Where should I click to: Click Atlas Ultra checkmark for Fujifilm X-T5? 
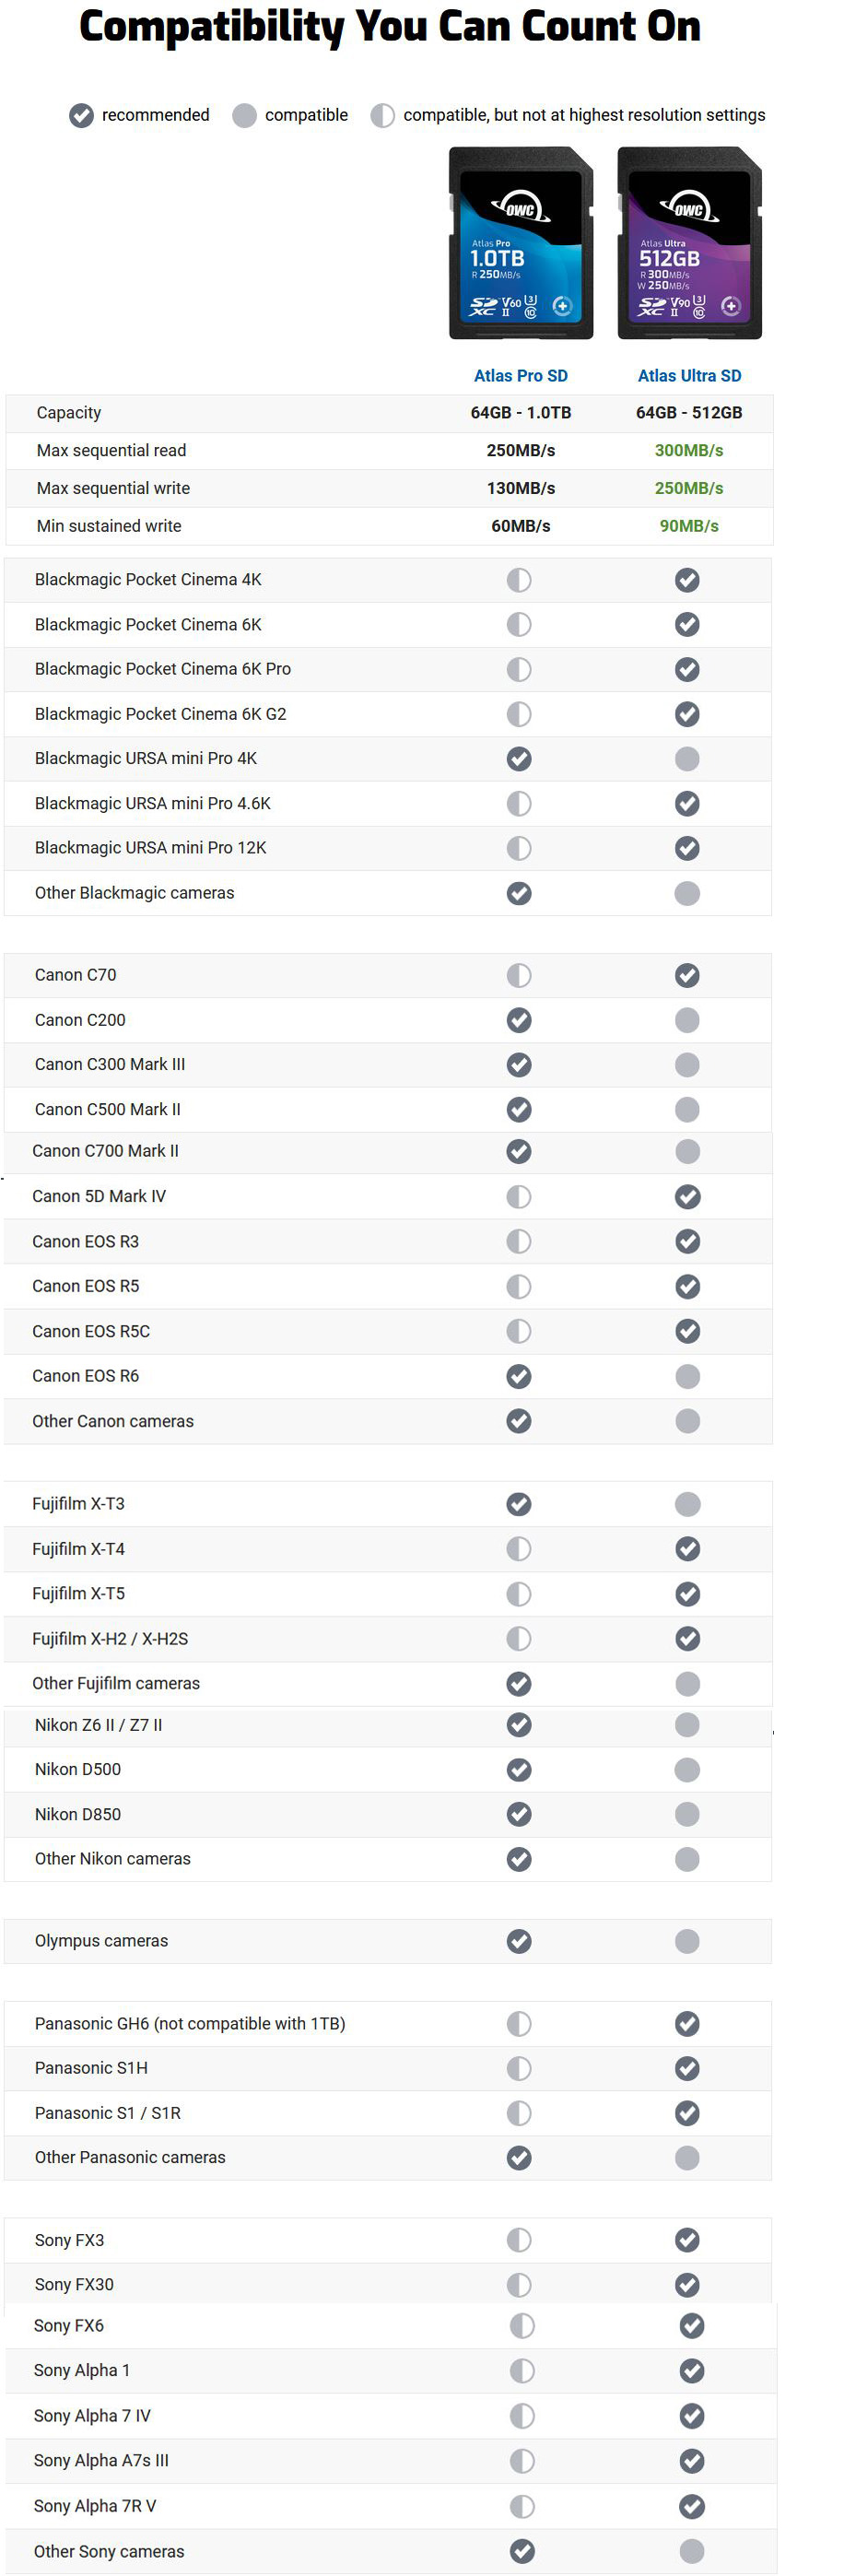click(x=687, y=1594)
